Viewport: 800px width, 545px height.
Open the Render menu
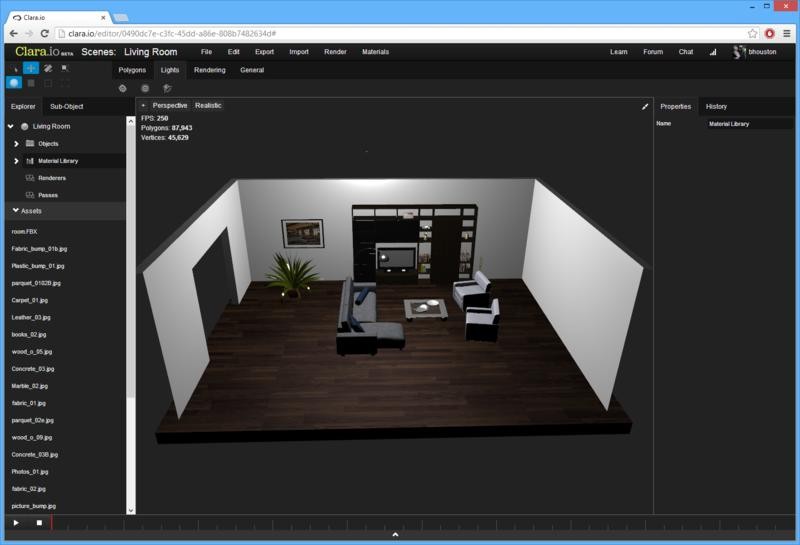click(x=335, y=52)
